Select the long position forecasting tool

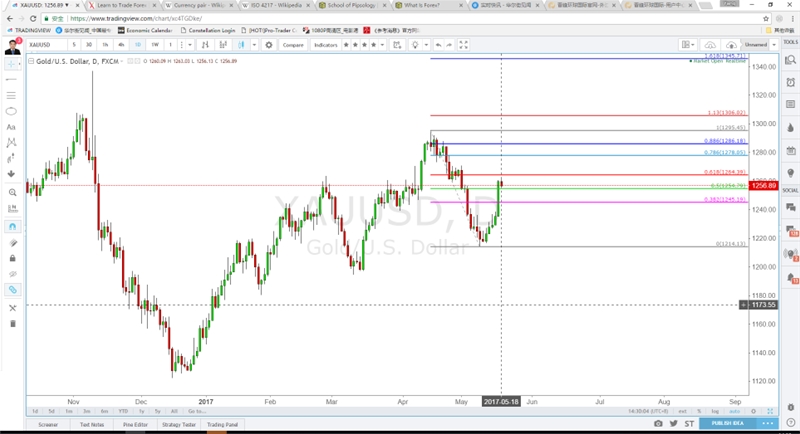(x=11, y=159)
